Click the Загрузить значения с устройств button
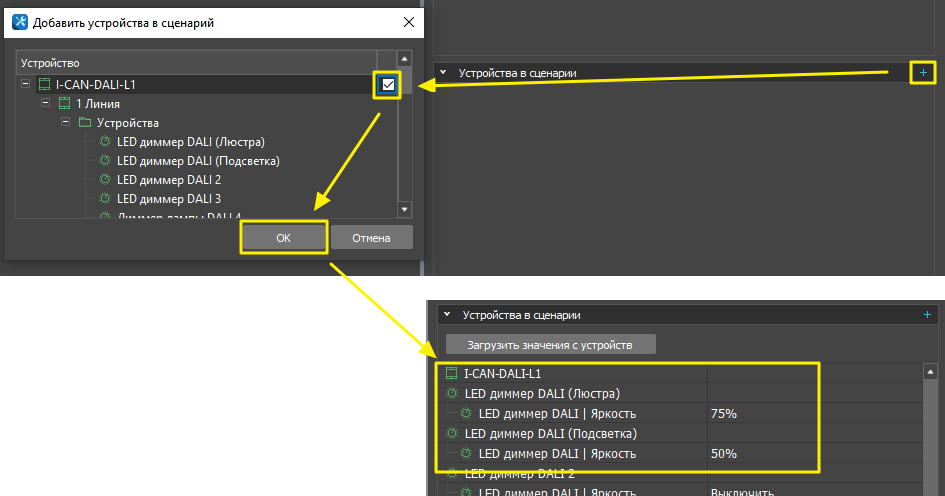This screenshot has height=496, width=945. (550, 345)
